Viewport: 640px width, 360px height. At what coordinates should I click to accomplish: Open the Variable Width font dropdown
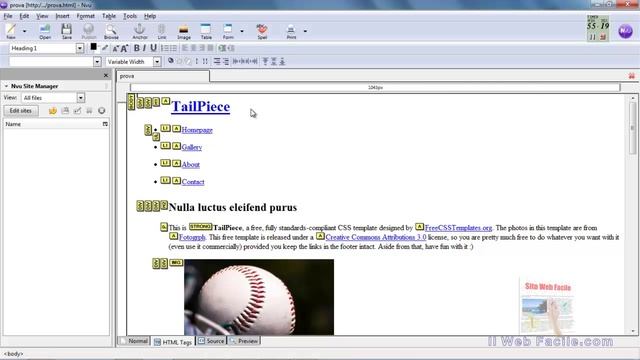157,62
